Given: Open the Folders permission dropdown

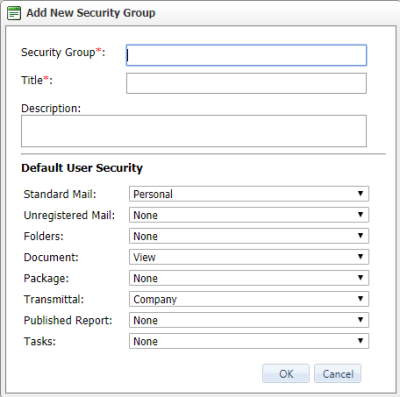Looking at the screenshot, I should pyautogui.click(x=249, y=236).
